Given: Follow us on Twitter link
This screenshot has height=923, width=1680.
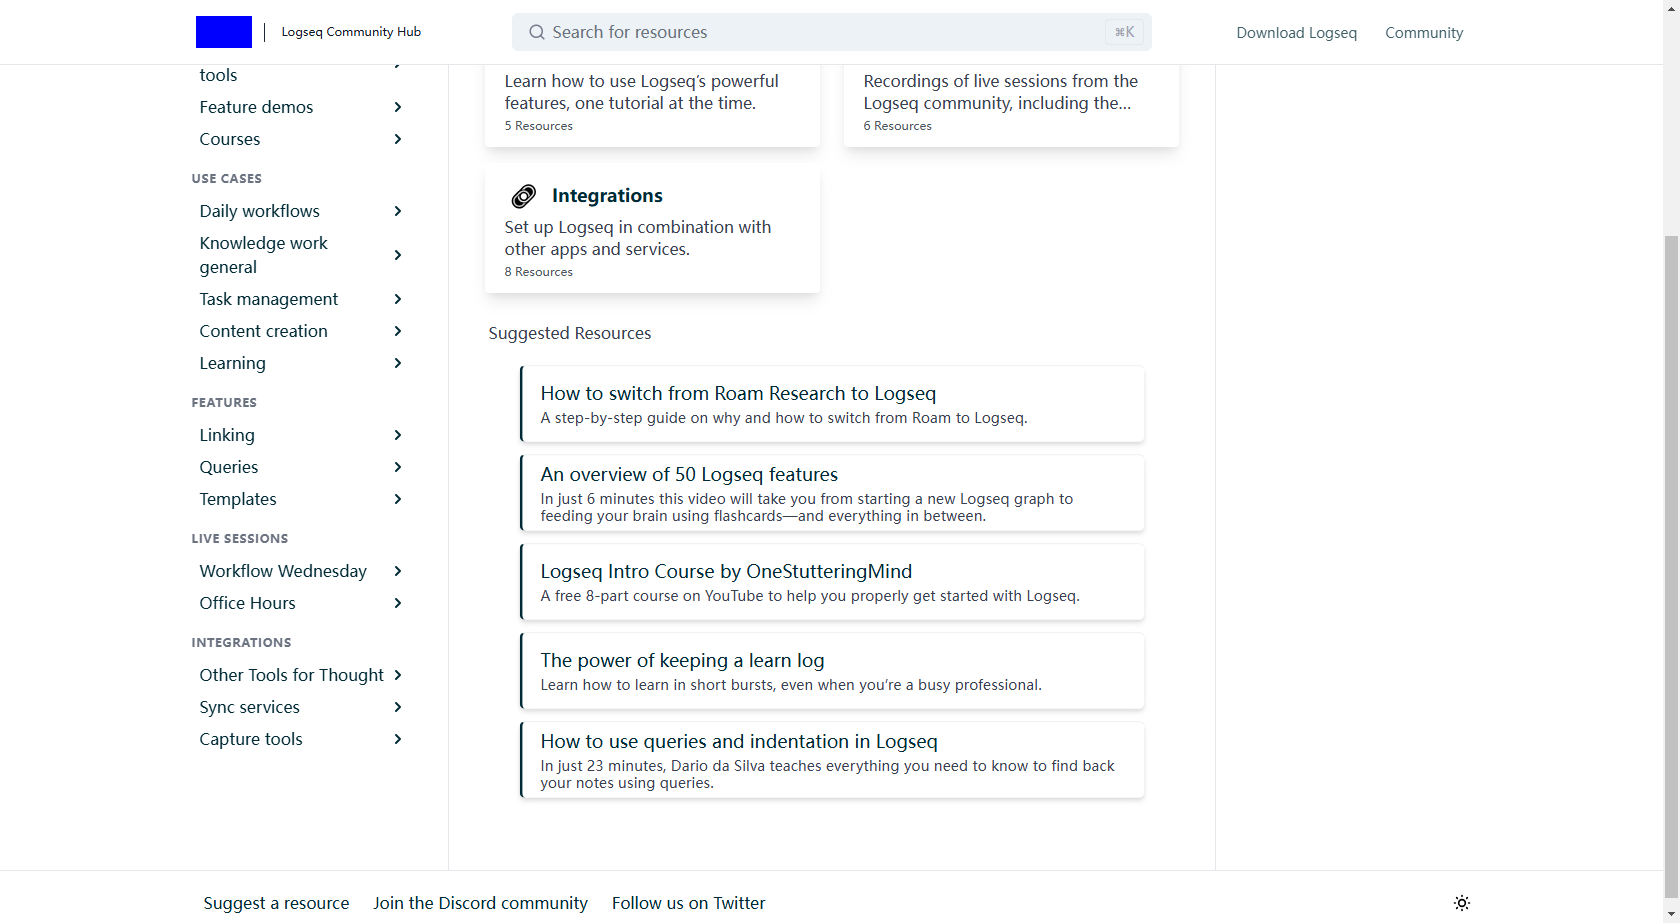Looking at the screenshot, I should pos(688,903).
